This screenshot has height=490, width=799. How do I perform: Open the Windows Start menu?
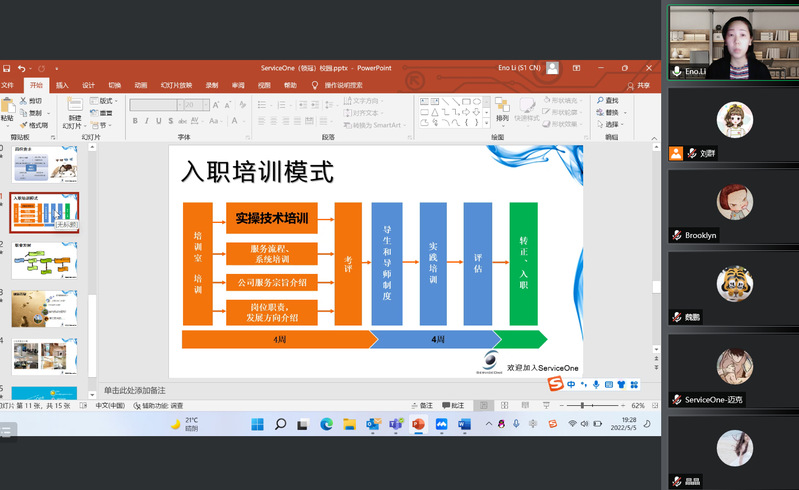(258, 424)
